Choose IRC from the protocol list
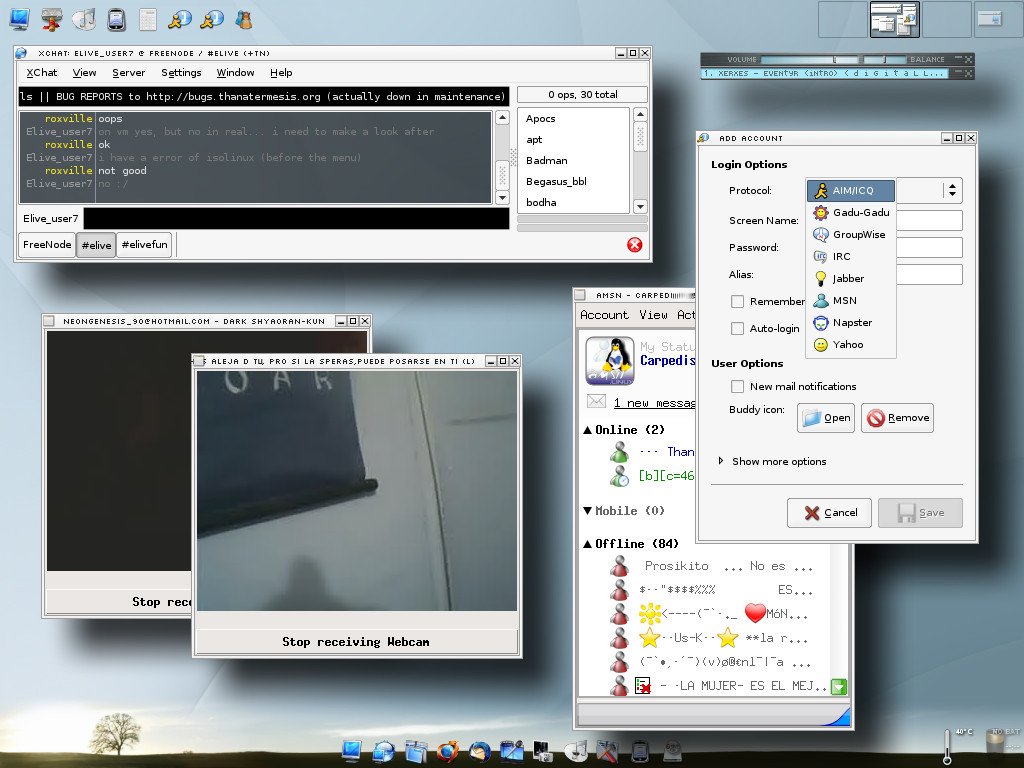Viewport: 1024px width, 768px height. pos(850,257)
